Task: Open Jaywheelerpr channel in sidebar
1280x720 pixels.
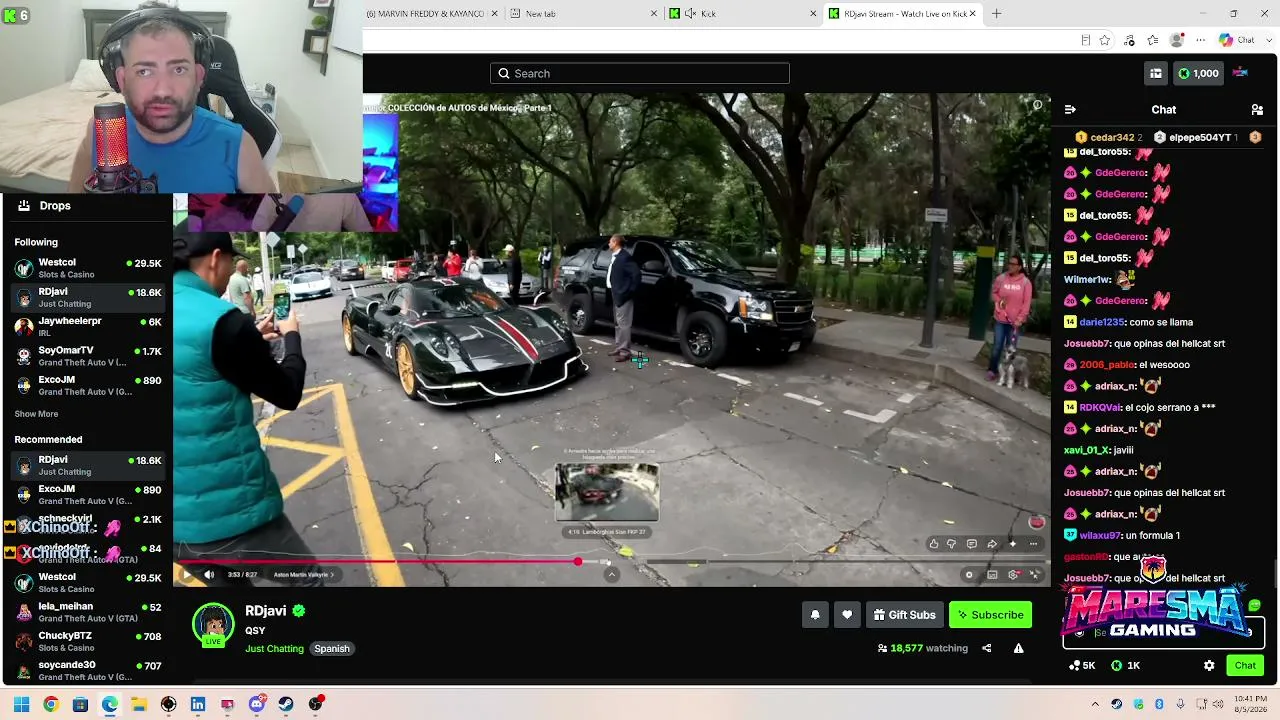Action: [87, 327]
